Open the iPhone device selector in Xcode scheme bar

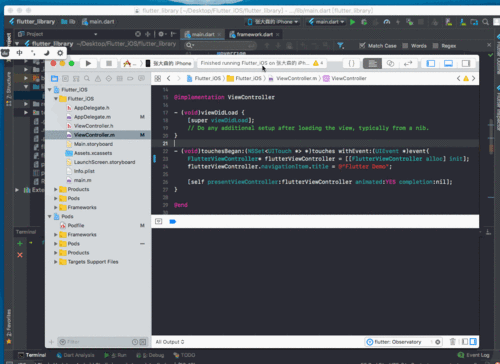click(x=169, y=63)
